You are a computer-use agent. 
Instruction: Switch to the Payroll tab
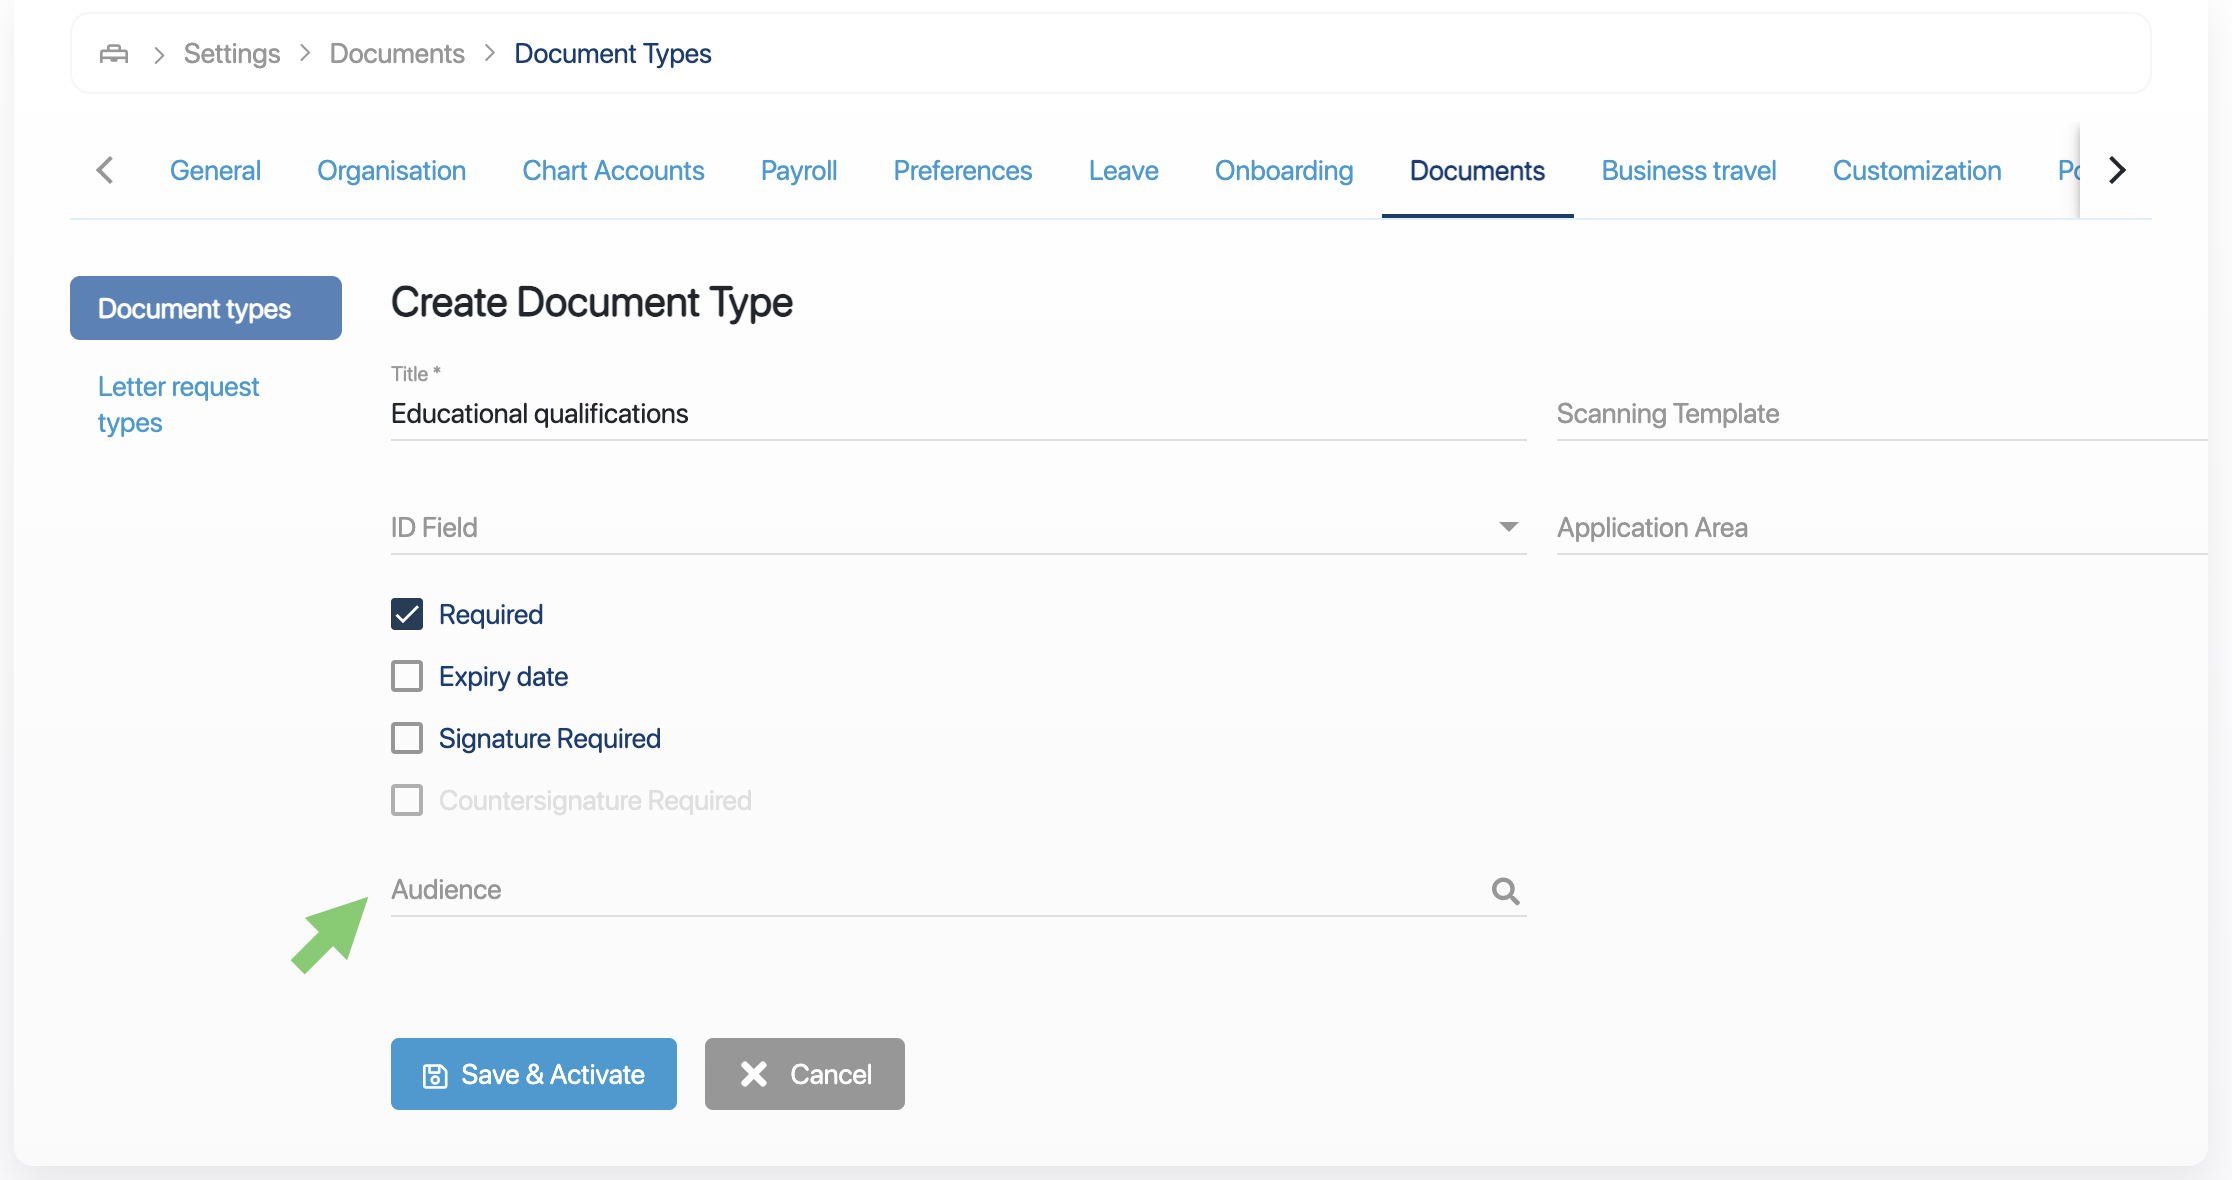point(798,171)
